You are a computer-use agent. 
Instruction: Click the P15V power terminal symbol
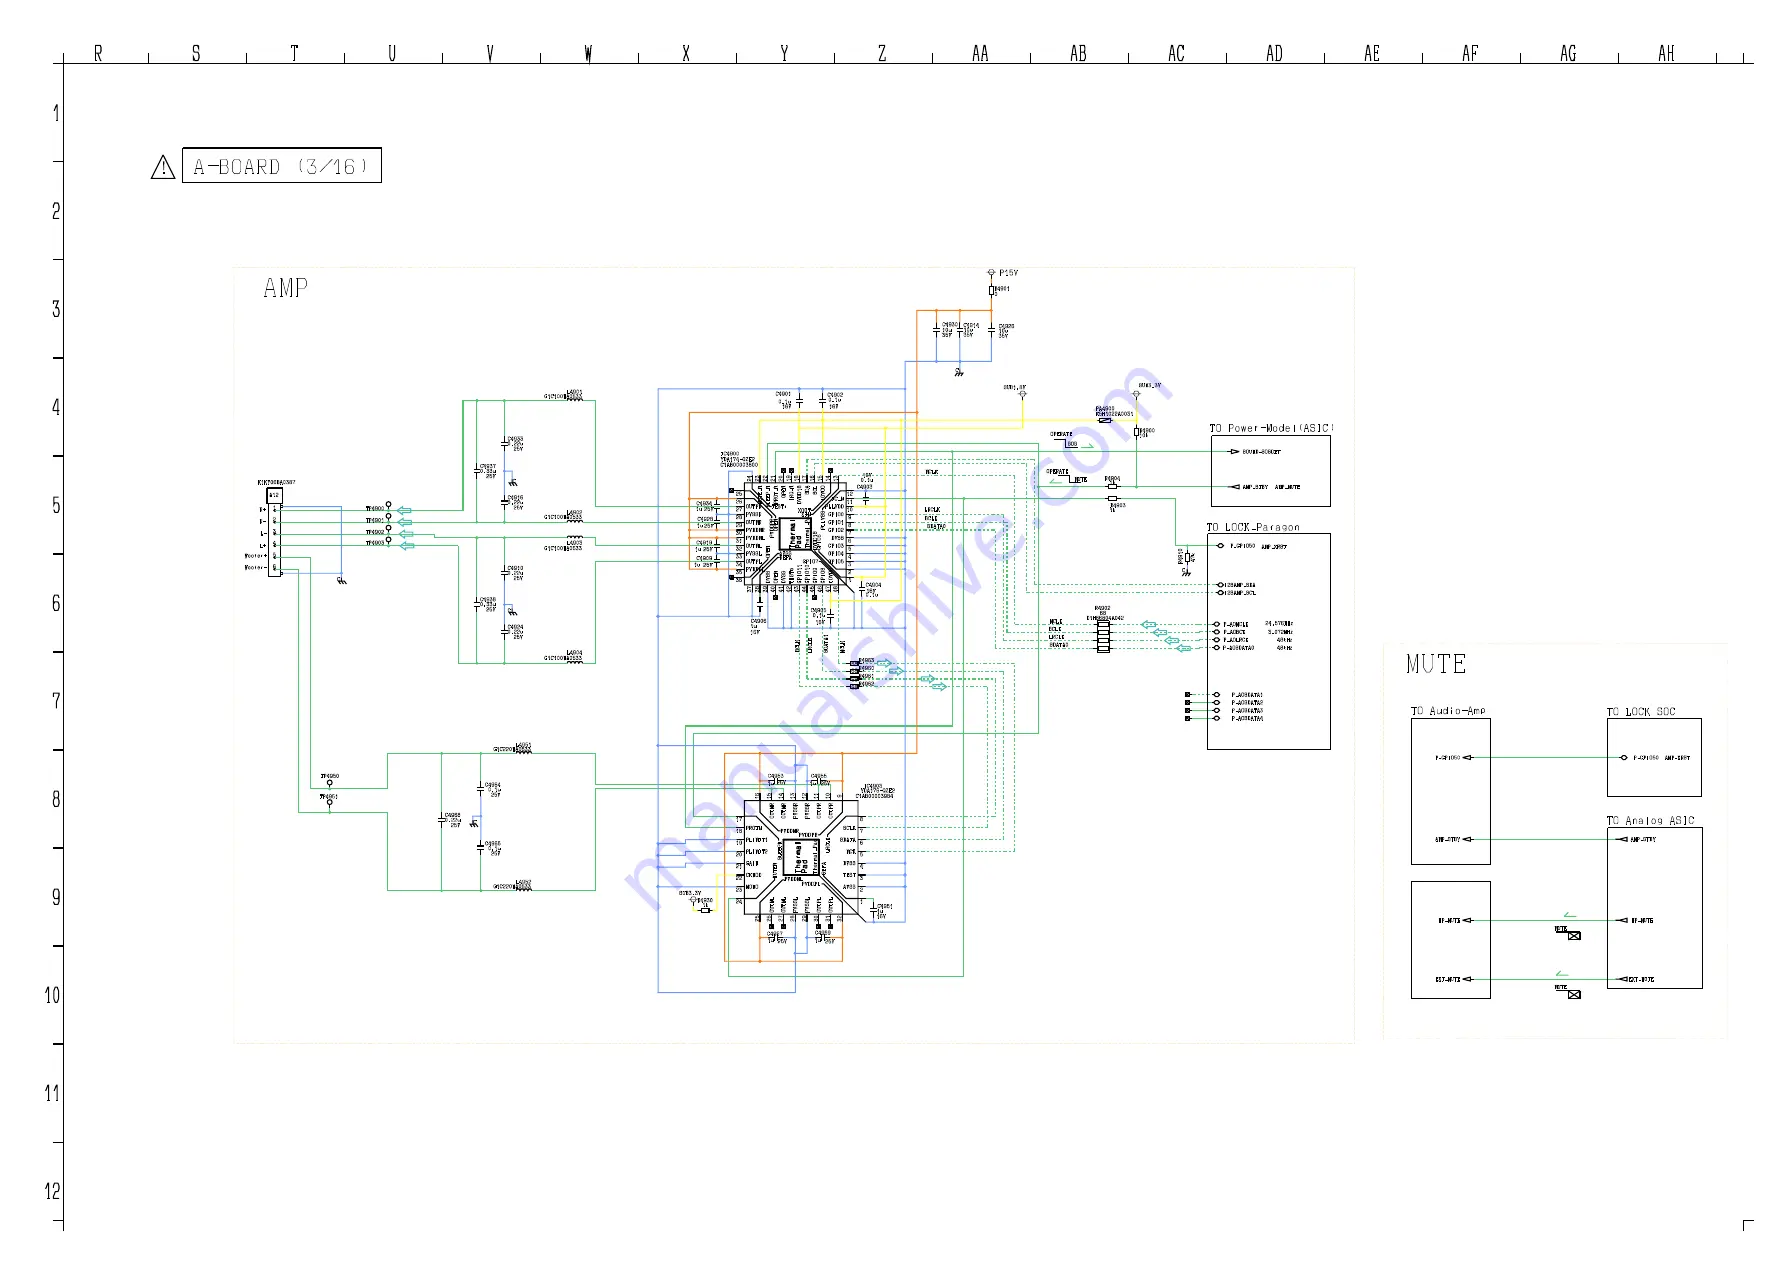991,273
